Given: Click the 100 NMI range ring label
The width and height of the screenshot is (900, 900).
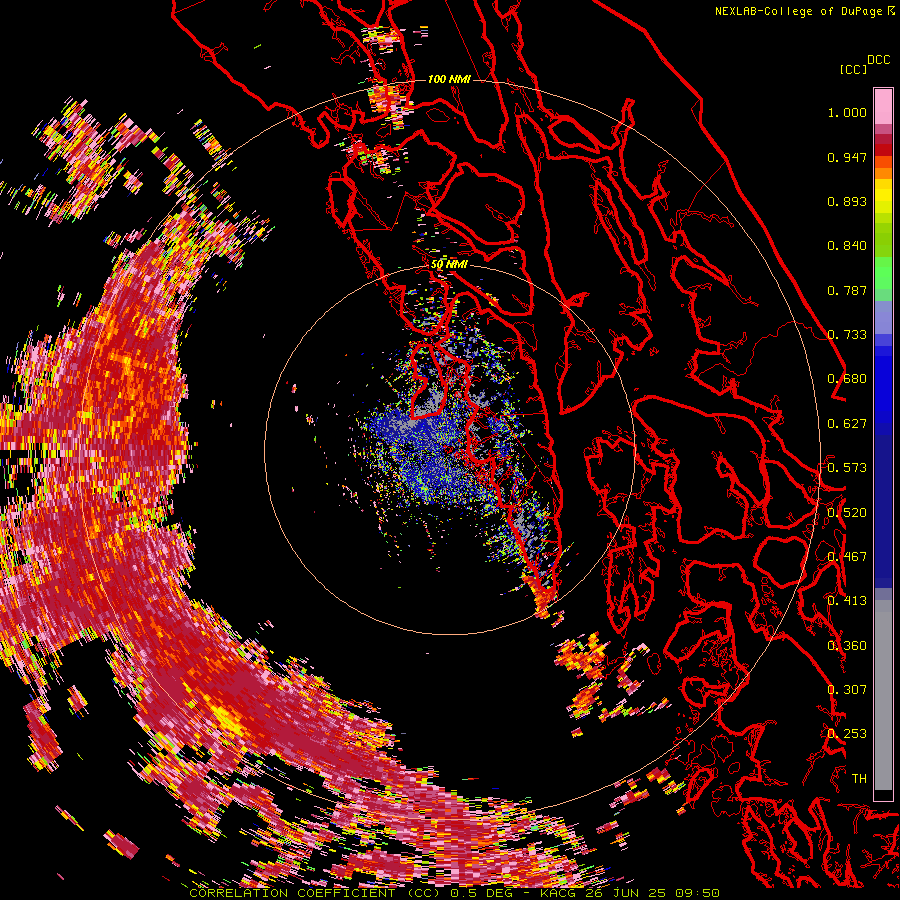Looking at the screenshot, I should tap(449, 79).
